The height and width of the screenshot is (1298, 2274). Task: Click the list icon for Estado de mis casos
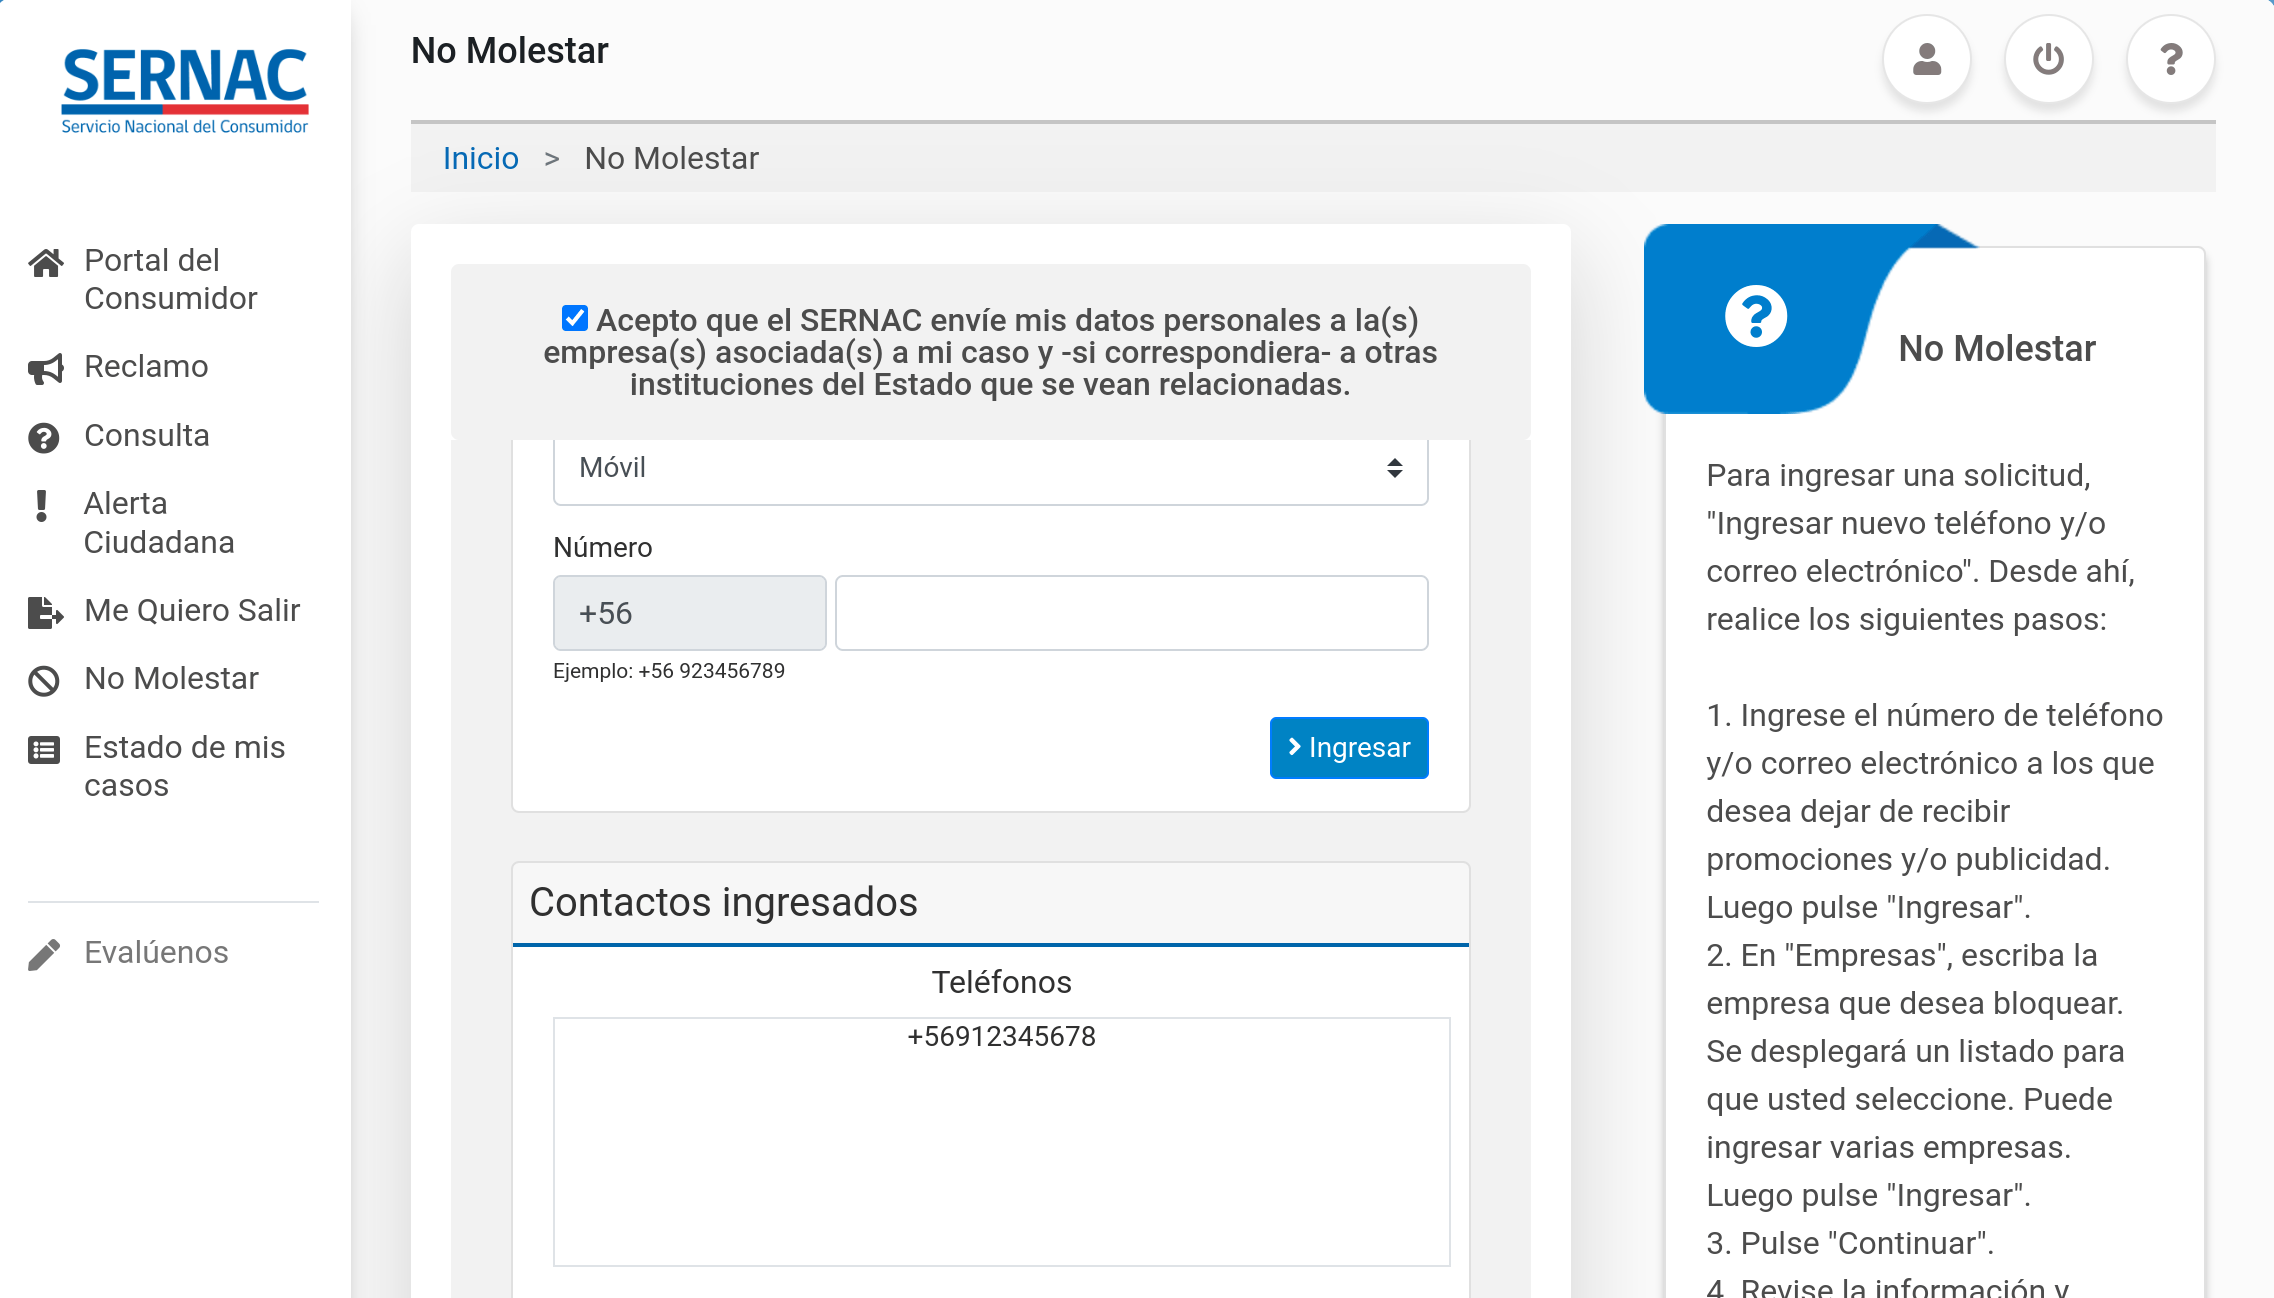click(x=44, y=749)
